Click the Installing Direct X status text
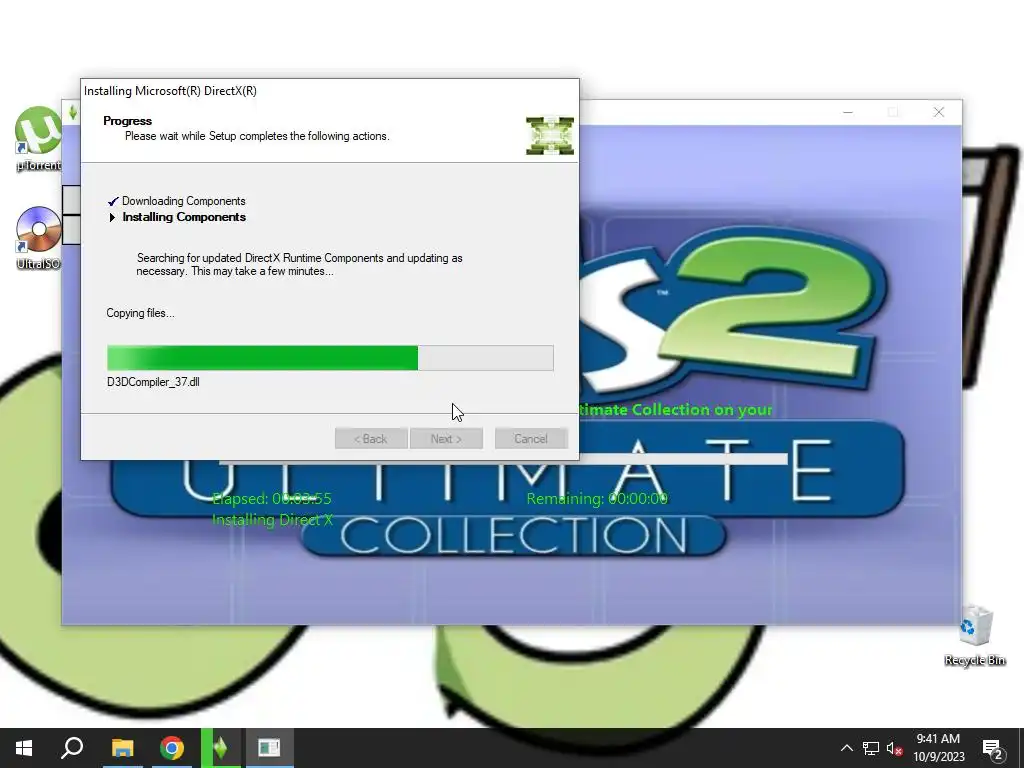Image resolution: width=1024 pixels, height=768 pixels. pyautogui.click(x=272, y=520)
